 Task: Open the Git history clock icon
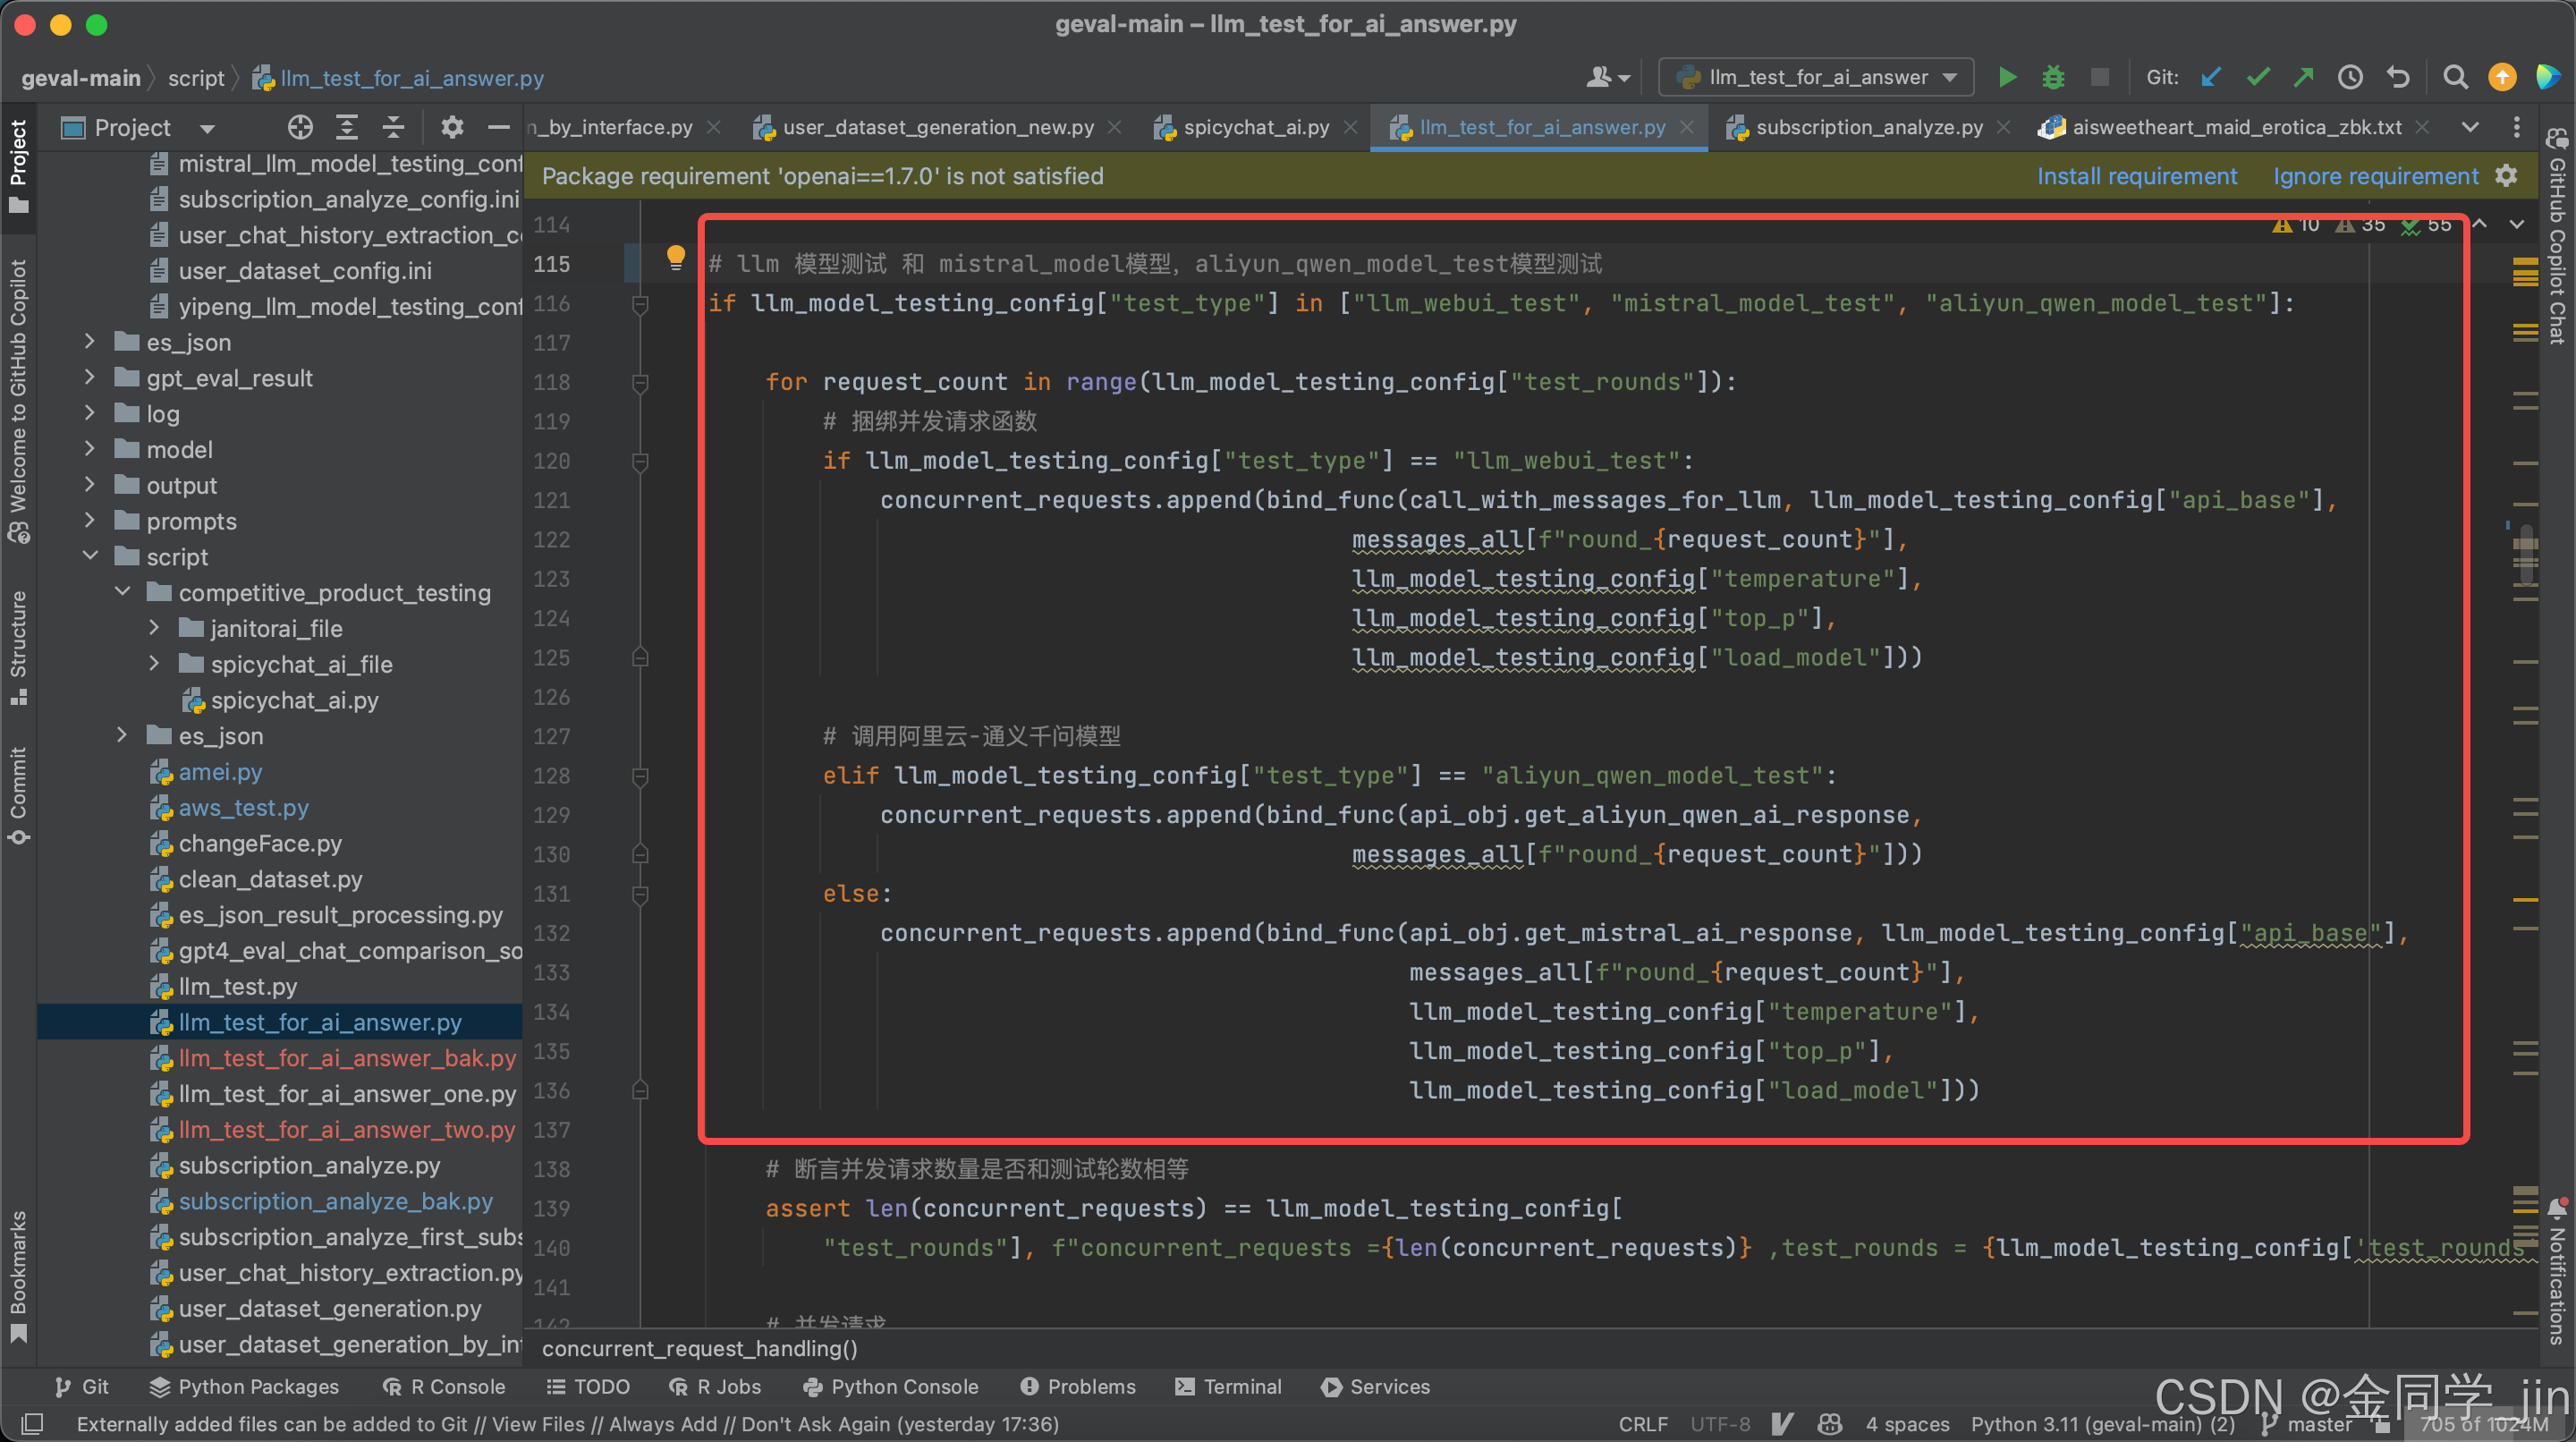point(2349,77)
